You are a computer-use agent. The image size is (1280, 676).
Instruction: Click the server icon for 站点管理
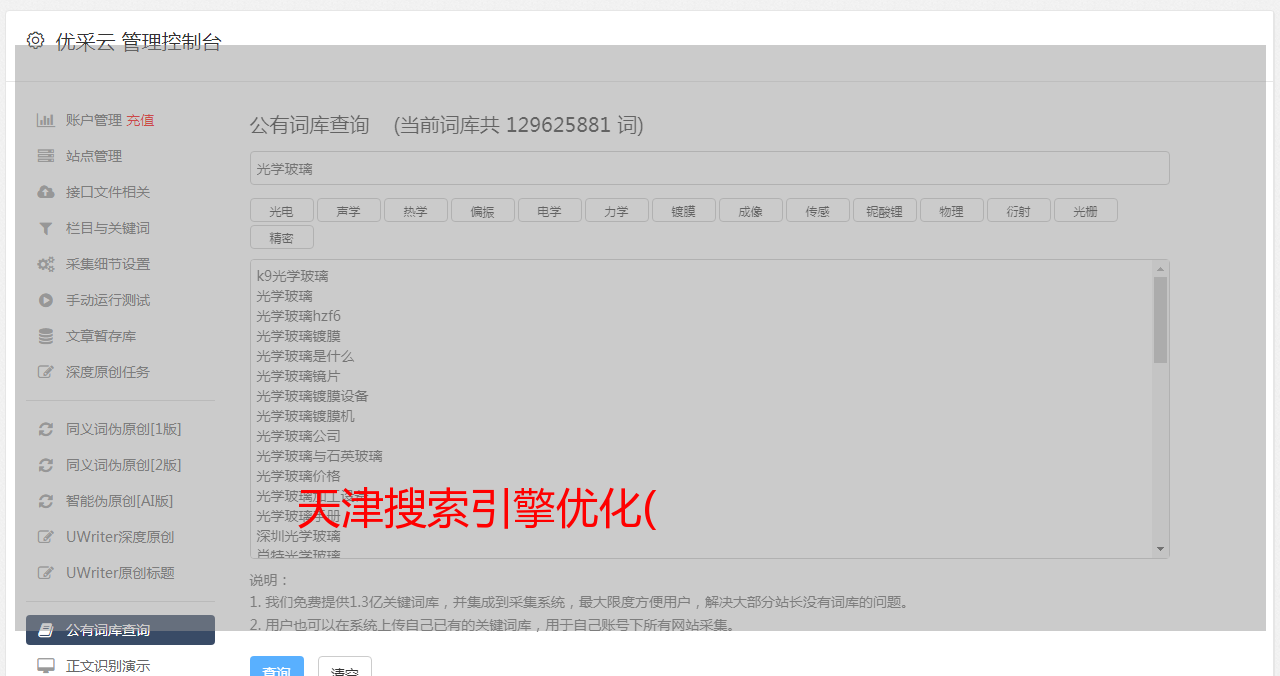tap(46, 156)
